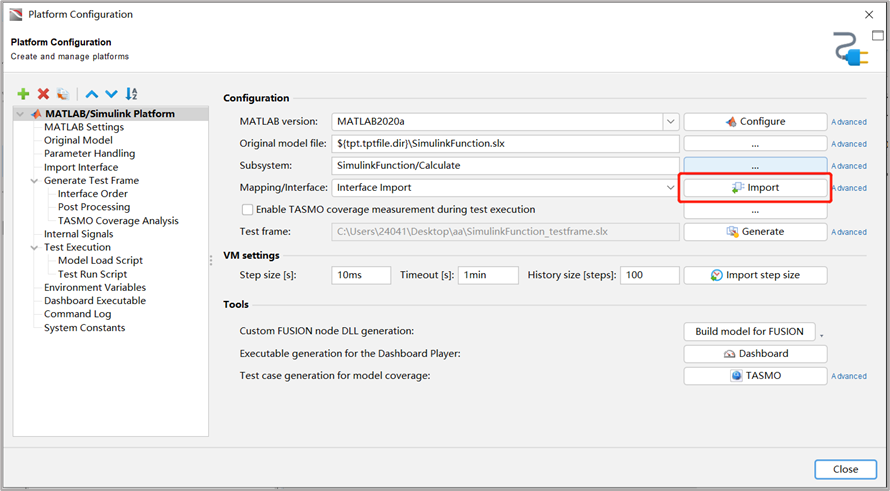
Task: Click the Configure MATLAB button
Action: (755, 121)
